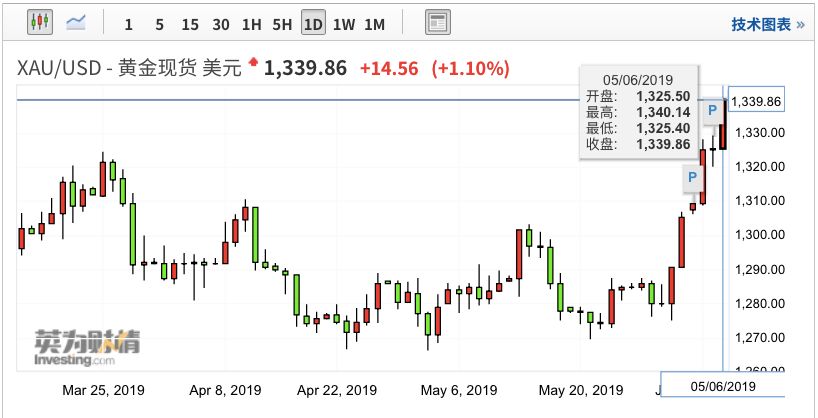Click the upper P marker on chart
Screen dimensions: 818x418
(712, 111)
